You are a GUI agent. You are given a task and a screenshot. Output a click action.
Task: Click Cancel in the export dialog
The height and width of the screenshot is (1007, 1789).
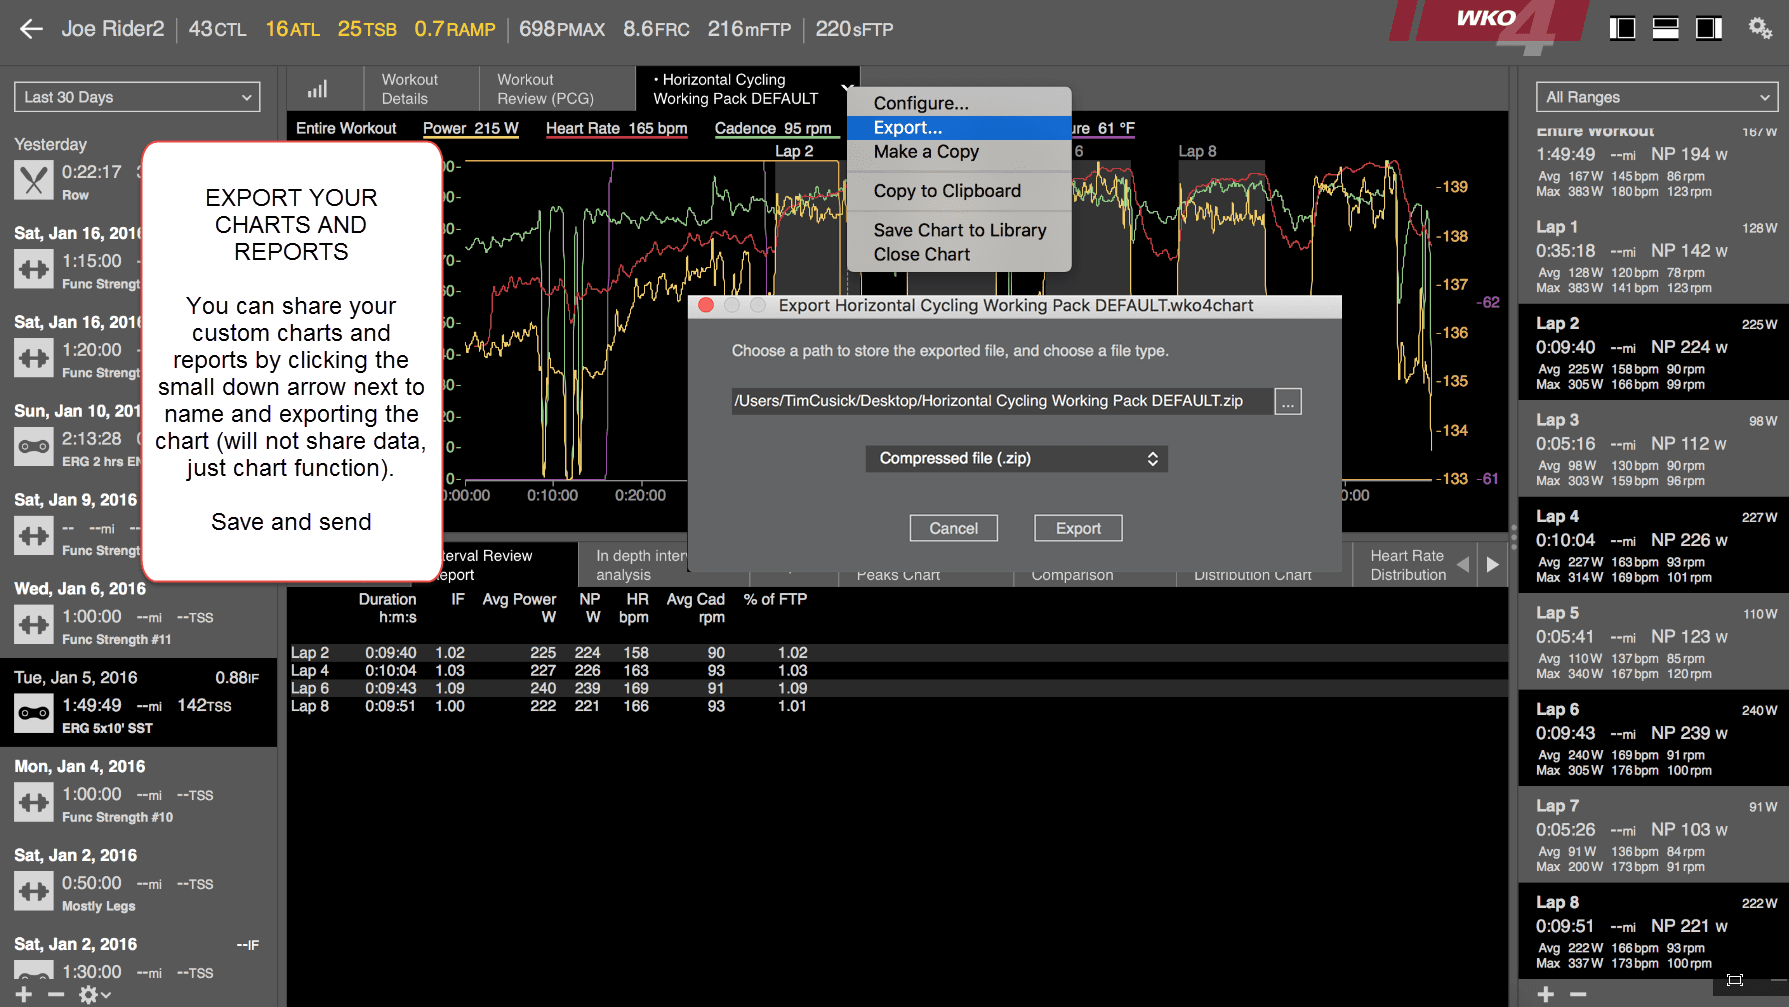pyautogui.click(x=953, y=528)
